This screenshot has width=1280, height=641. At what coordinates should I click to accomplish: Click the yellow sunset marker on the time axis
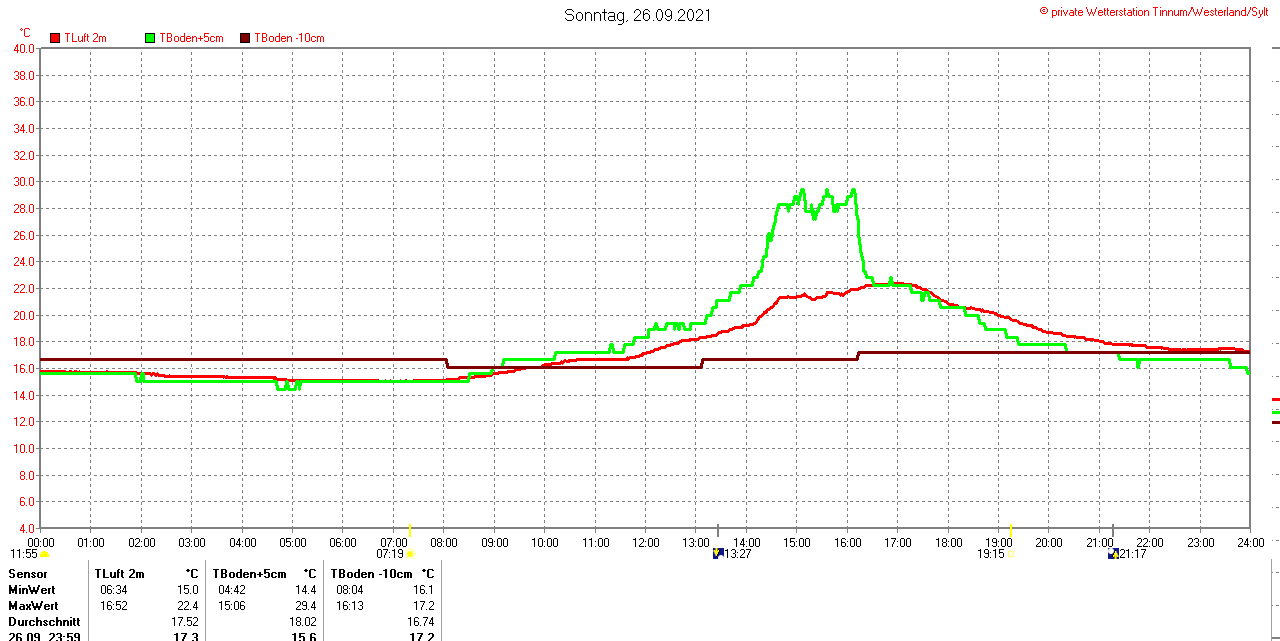point(1011,529)
